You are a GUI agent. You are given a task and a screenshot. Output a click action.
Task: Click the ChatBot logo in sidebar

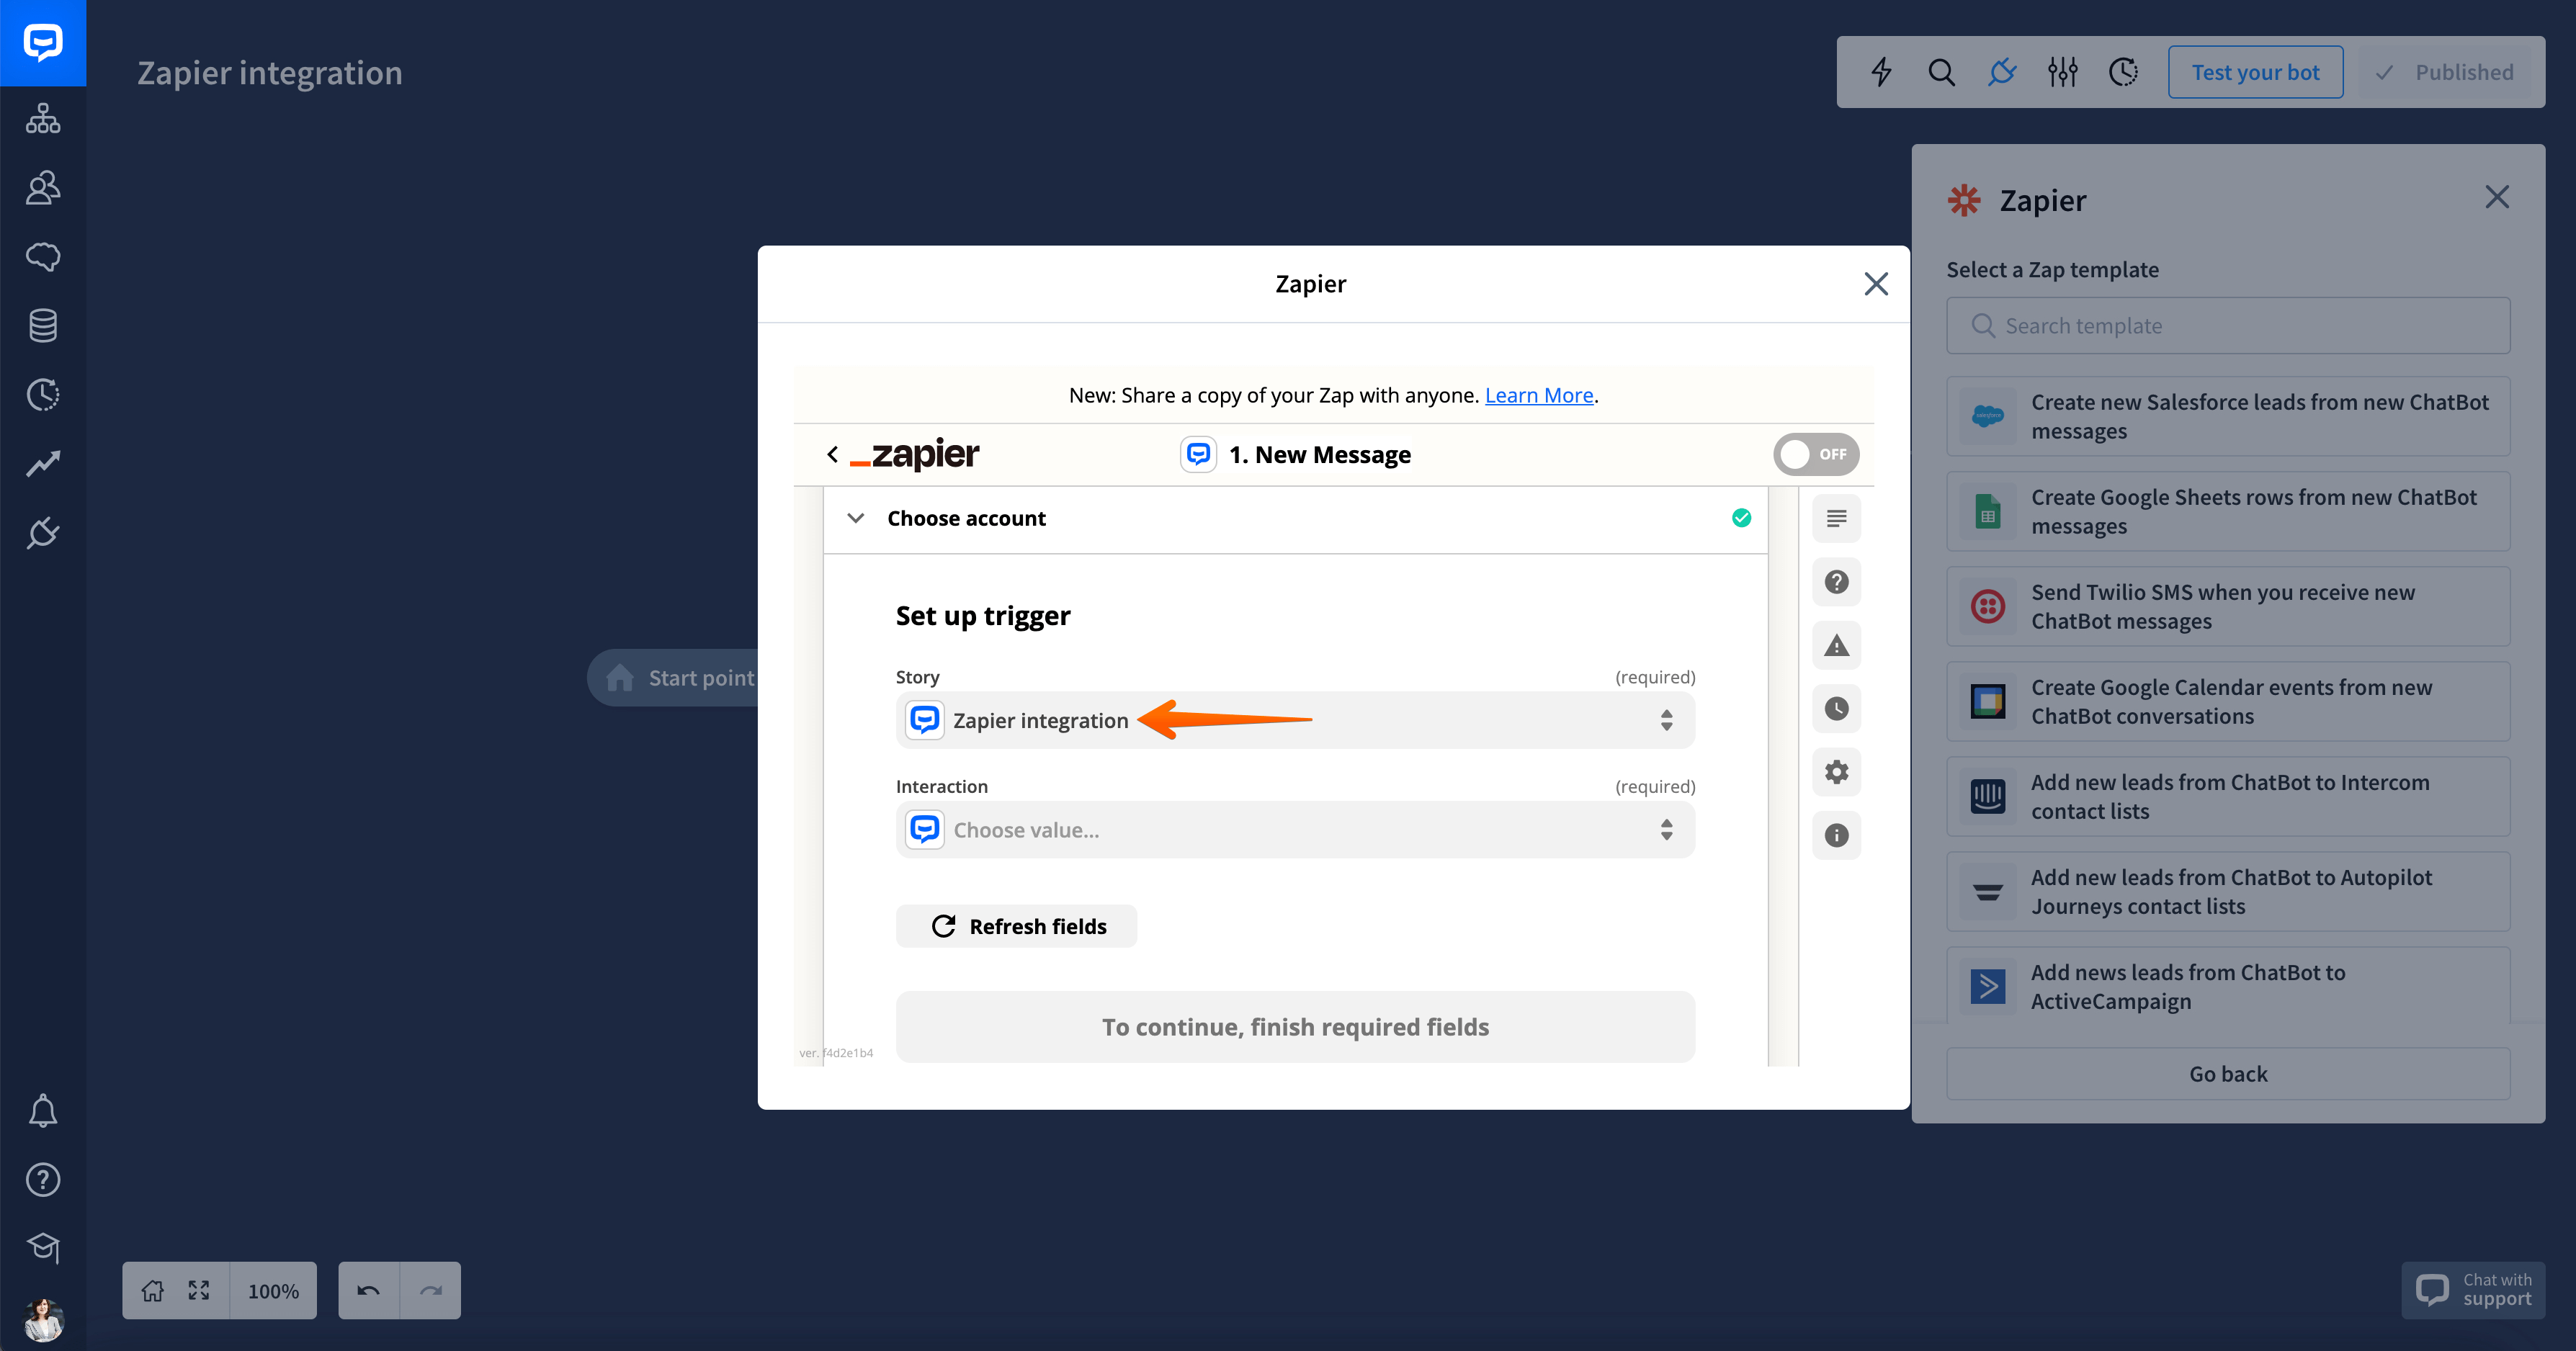pos(43,43)
